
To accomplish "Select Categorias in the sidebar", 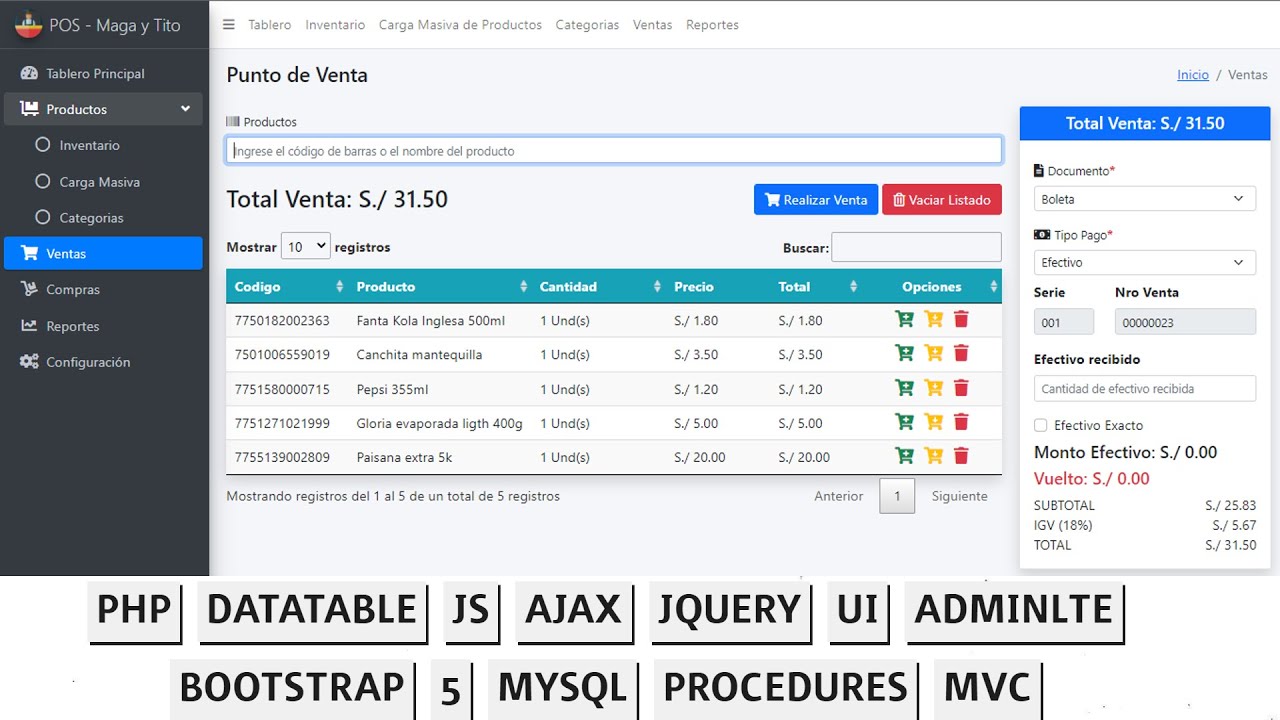I will click(x=104, y=218).
